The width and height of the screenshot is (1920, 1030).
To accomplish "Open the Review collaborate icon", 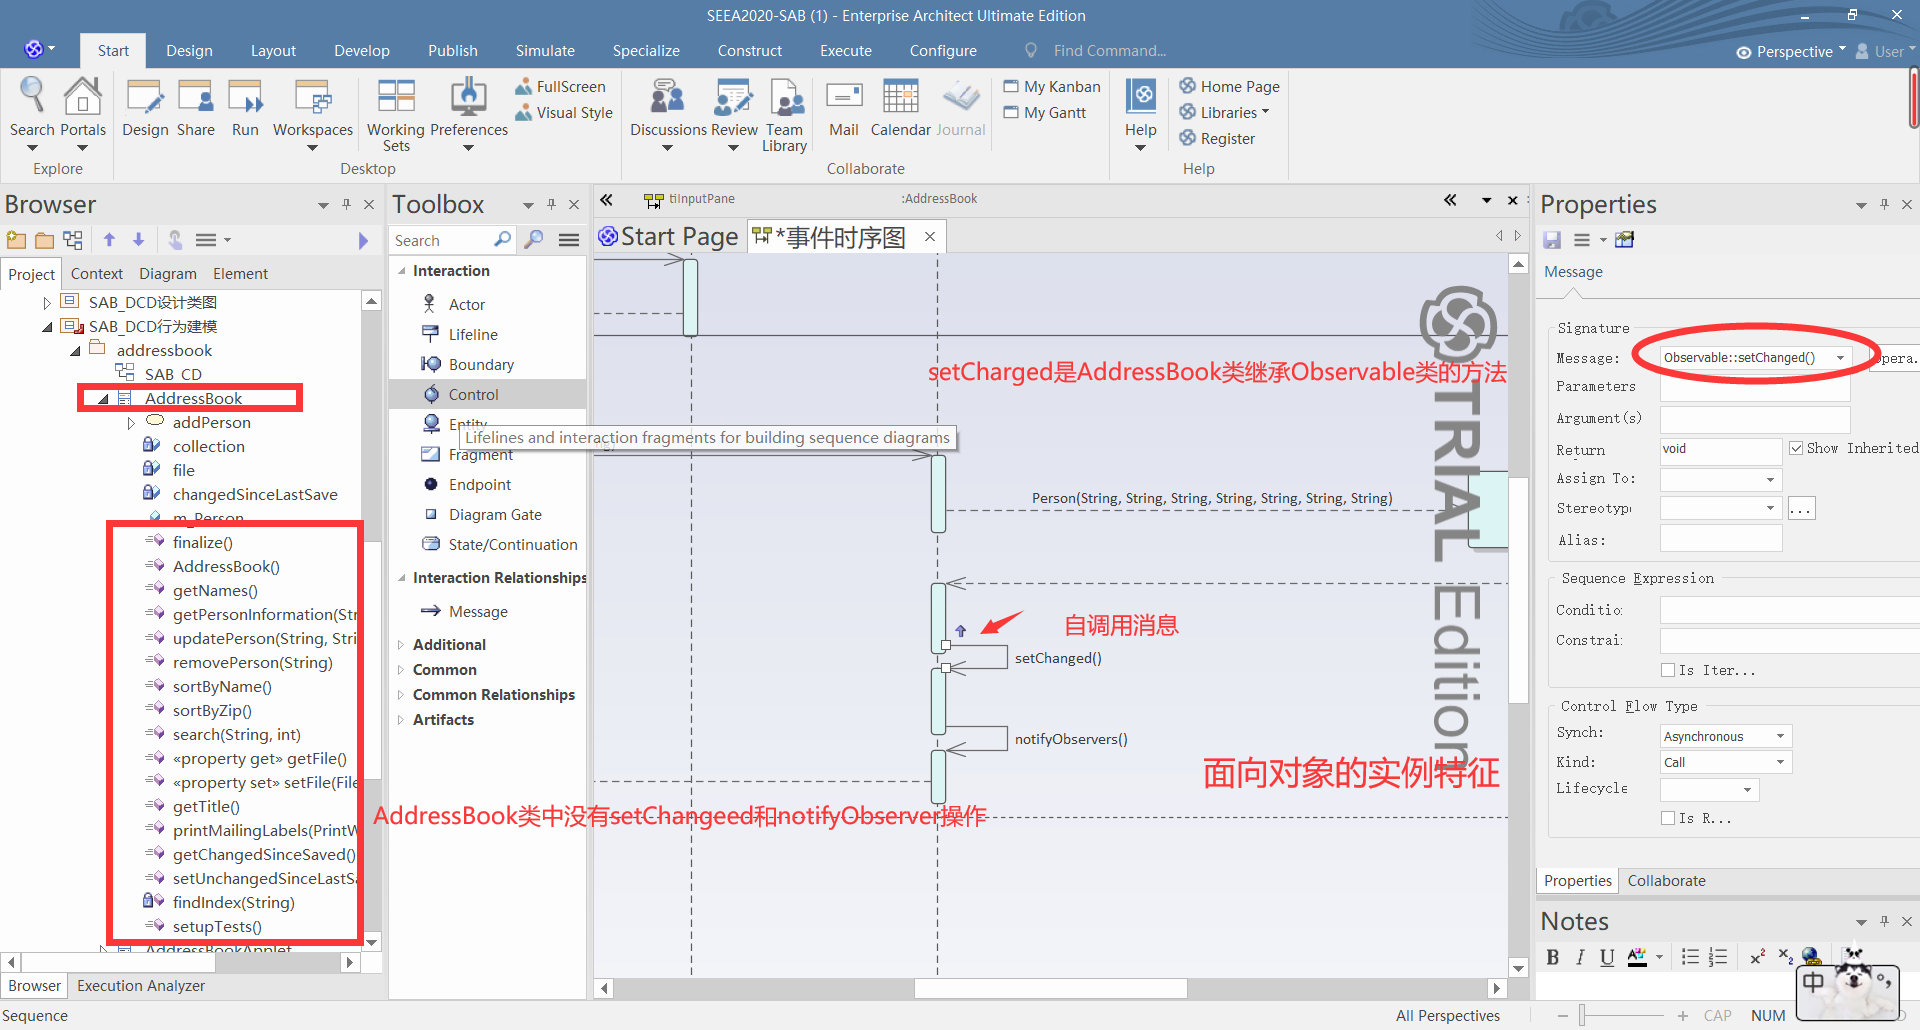I will [734, 112].
